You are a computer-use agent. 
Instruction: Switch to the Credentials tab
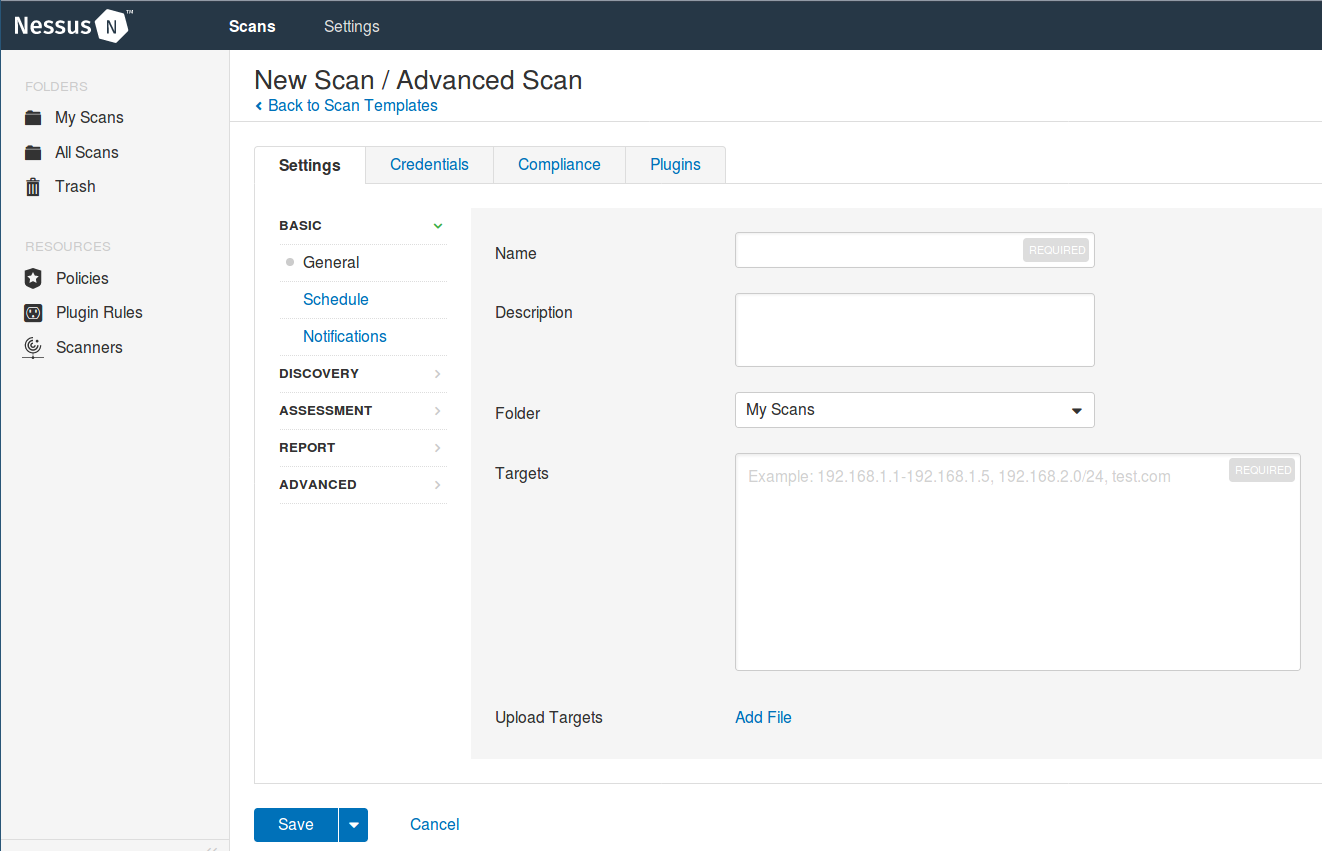click(429, 165)
